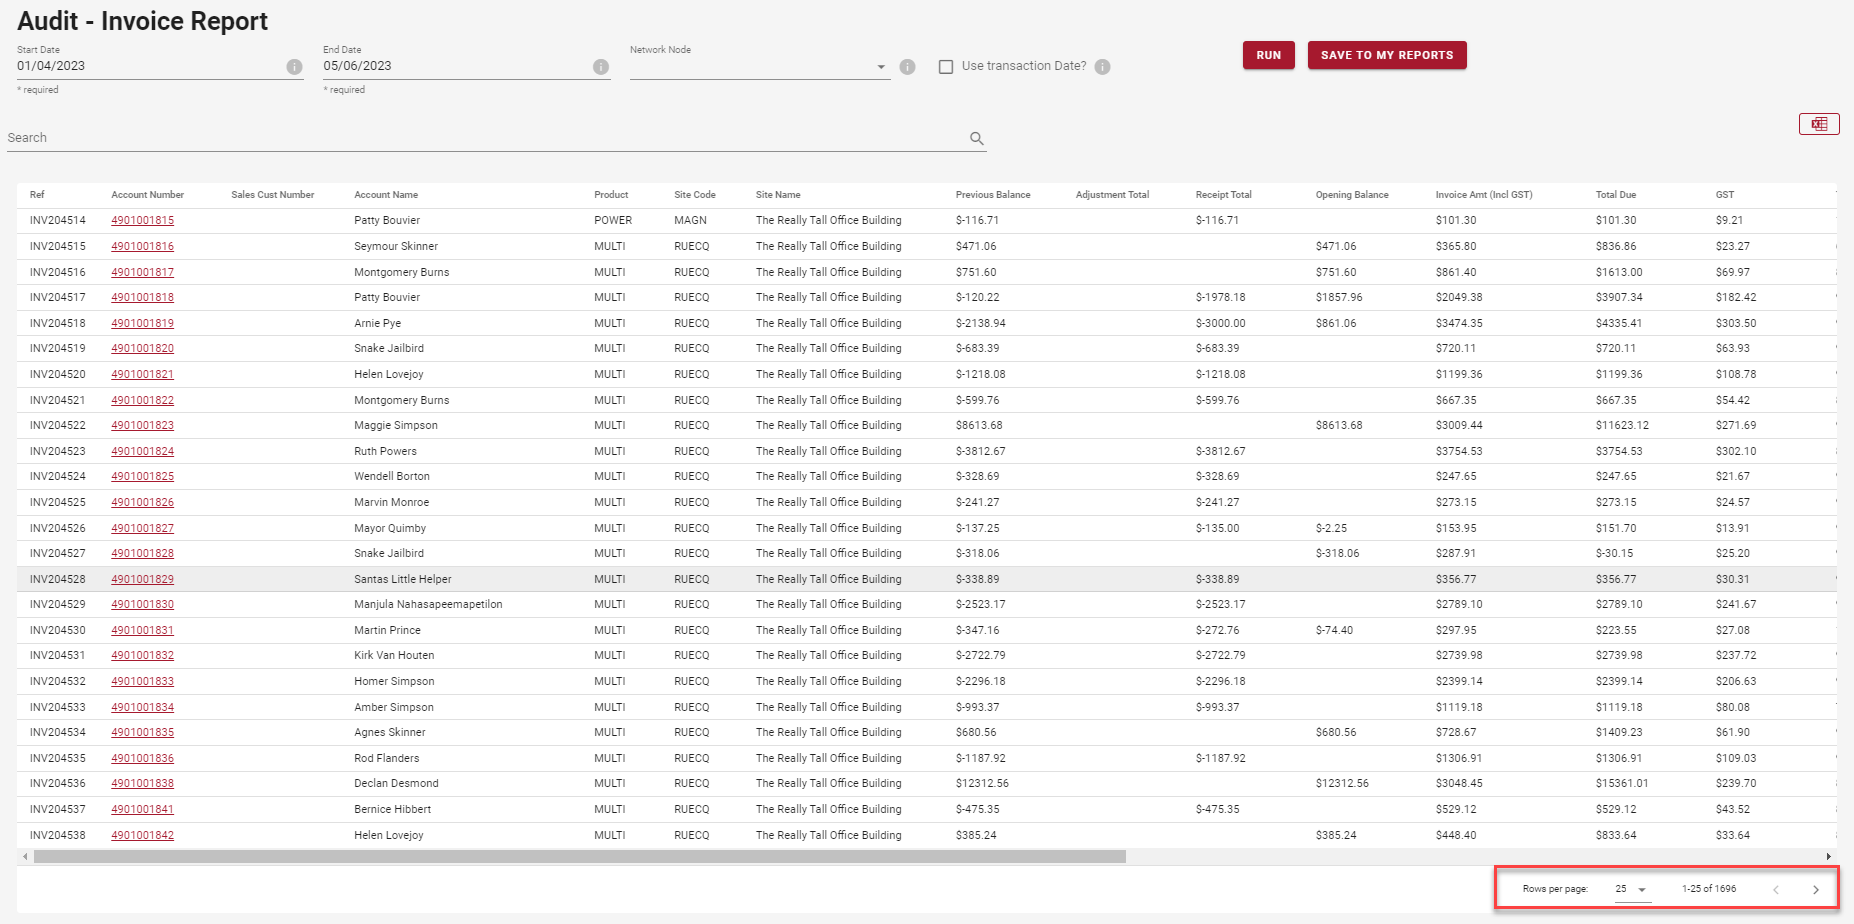
Task: Click info icon beside End Date
Action: pos(600,67)
